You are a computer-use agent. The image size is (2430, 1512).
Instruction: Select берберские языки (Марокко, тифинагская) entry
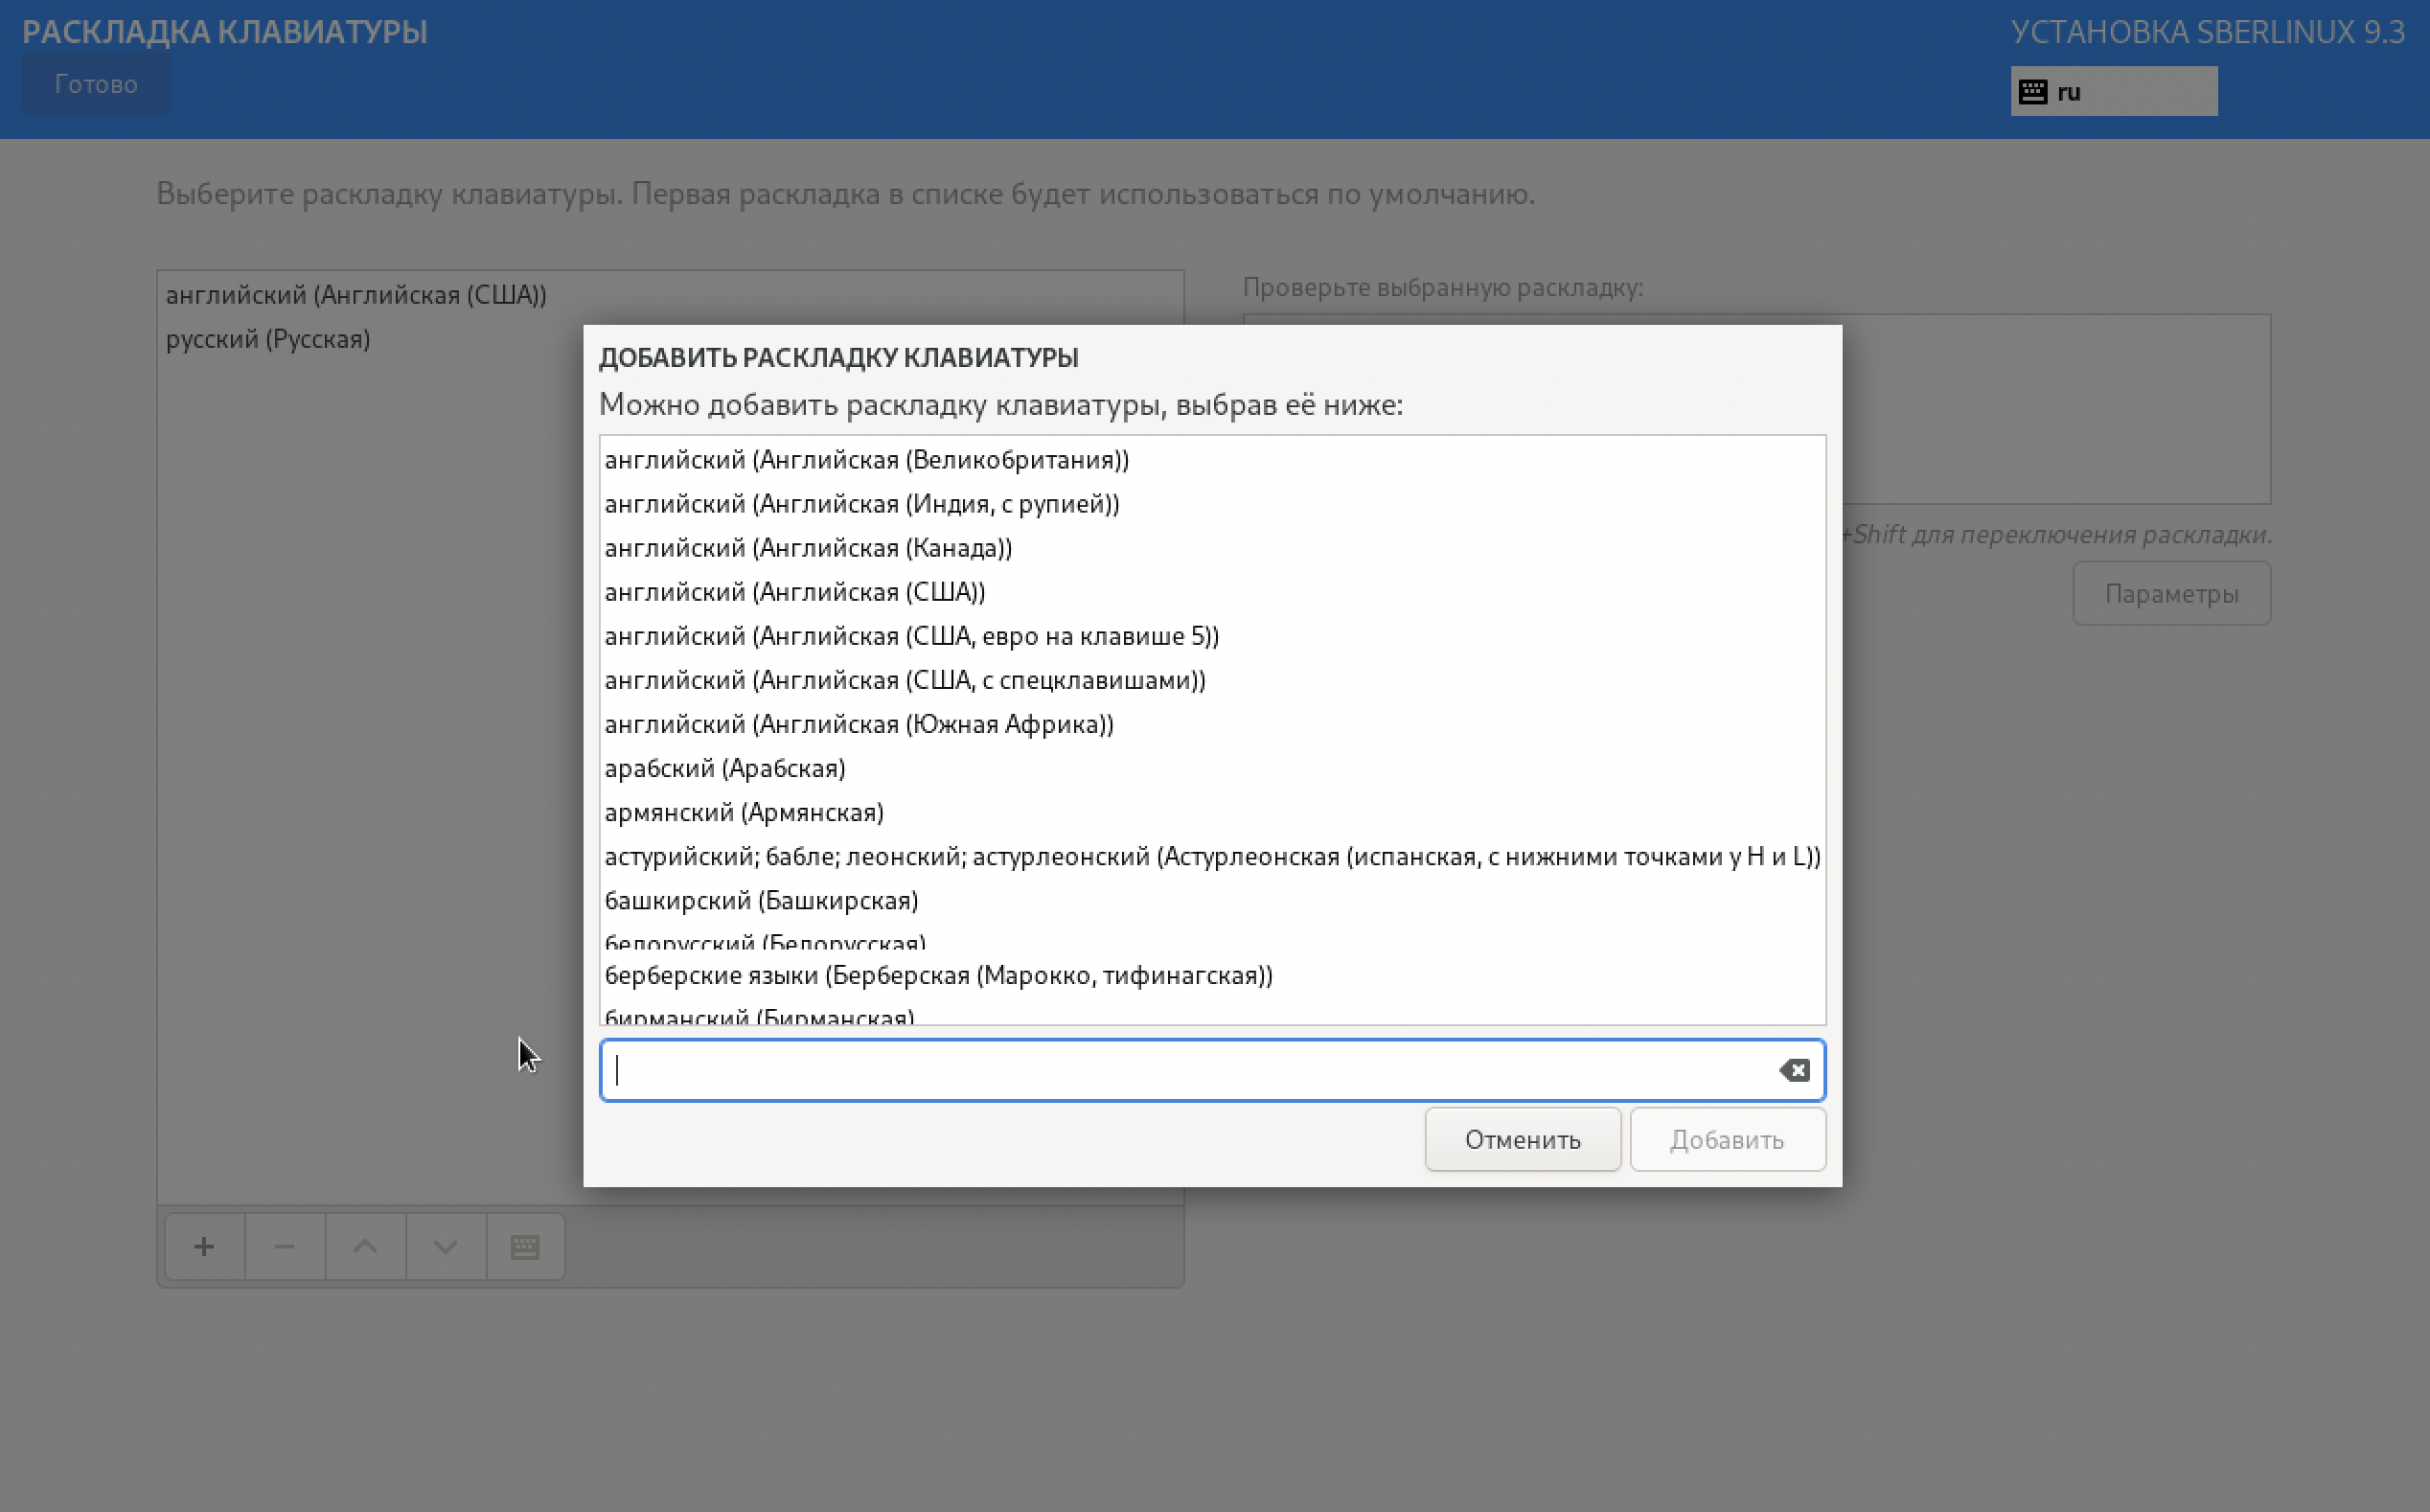[x=938, y=975]
